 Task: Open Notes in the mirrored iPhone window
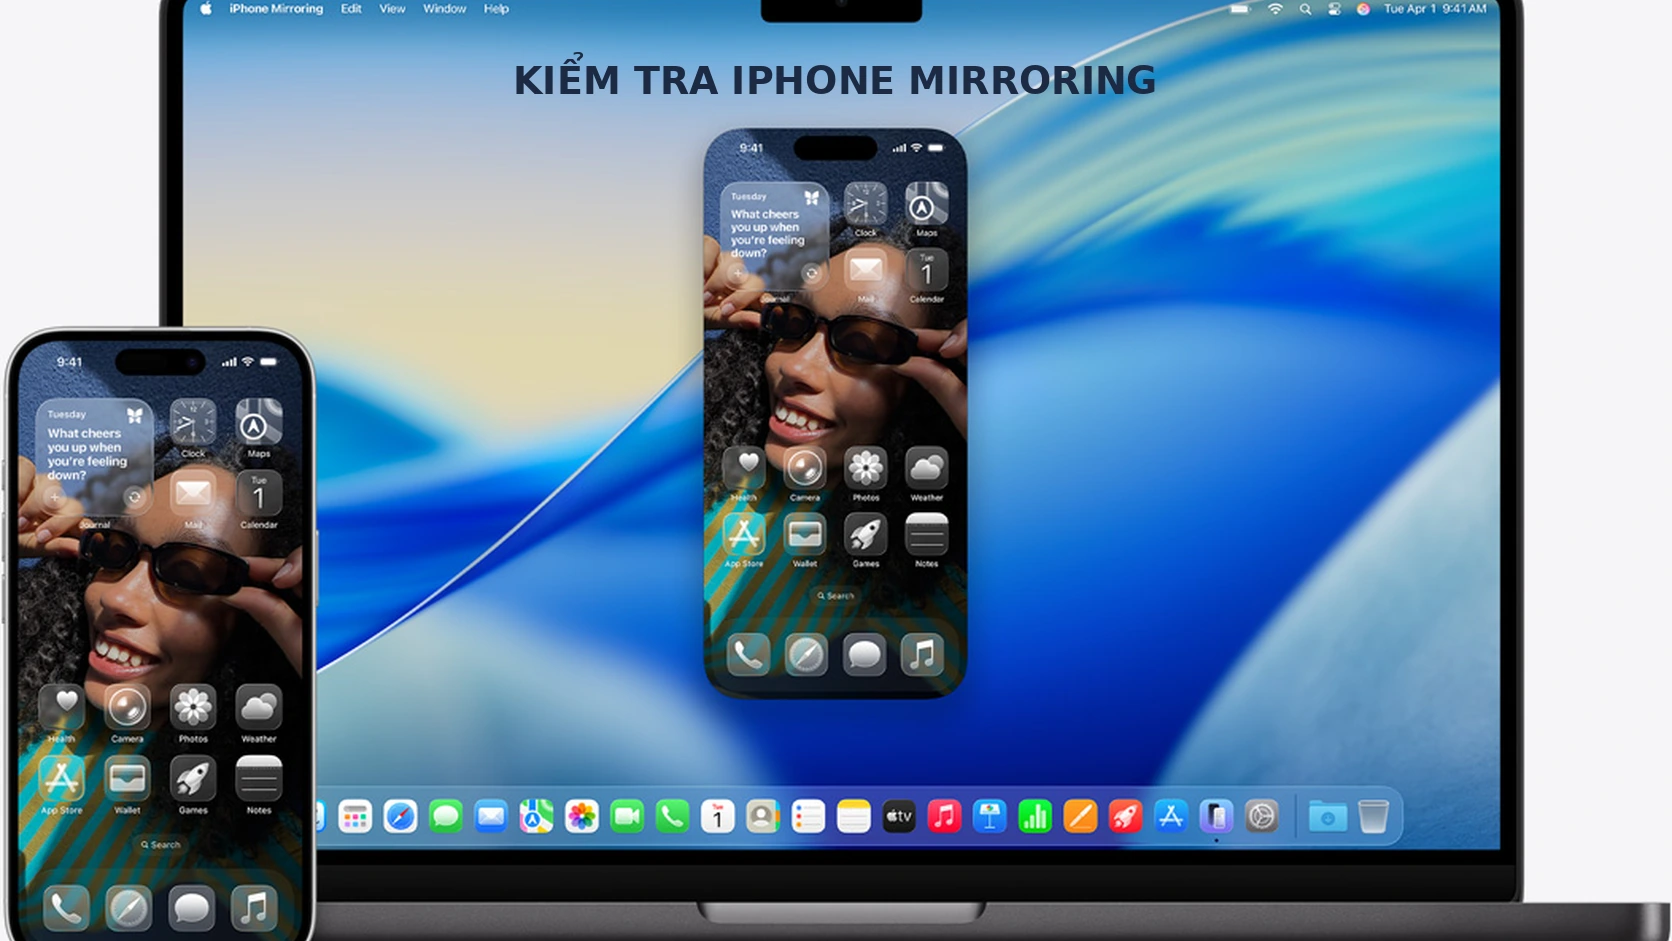click(x=926, y=535)
